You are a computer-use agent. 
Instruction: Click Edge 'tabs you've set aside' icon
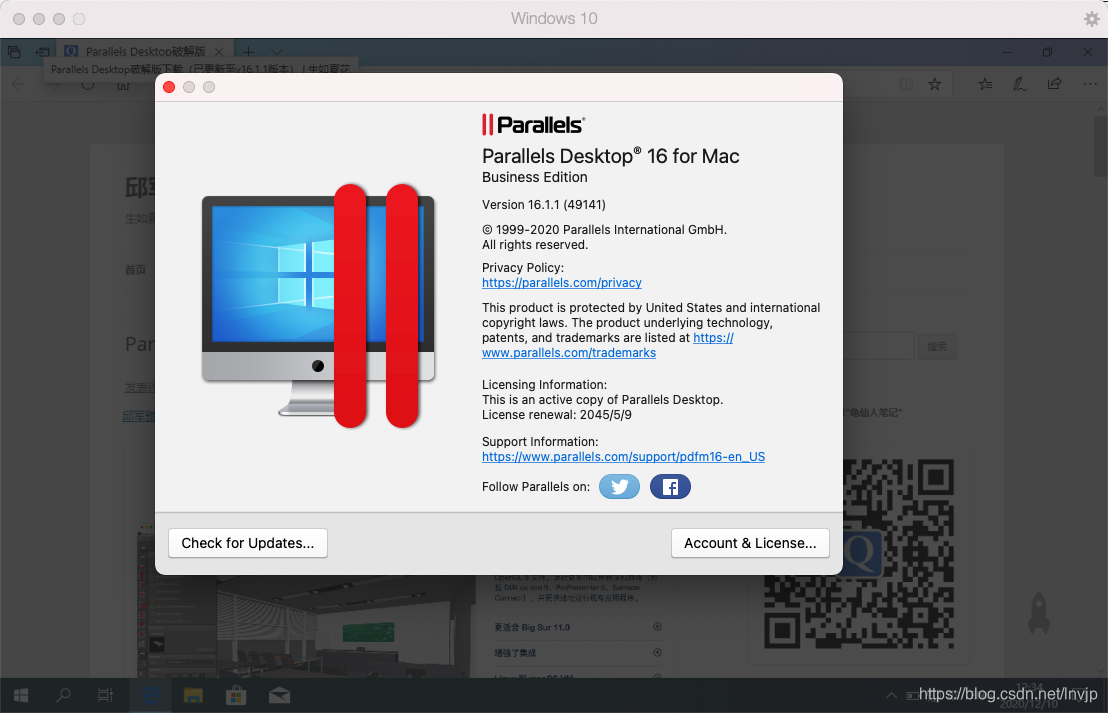tap(14, 52)
